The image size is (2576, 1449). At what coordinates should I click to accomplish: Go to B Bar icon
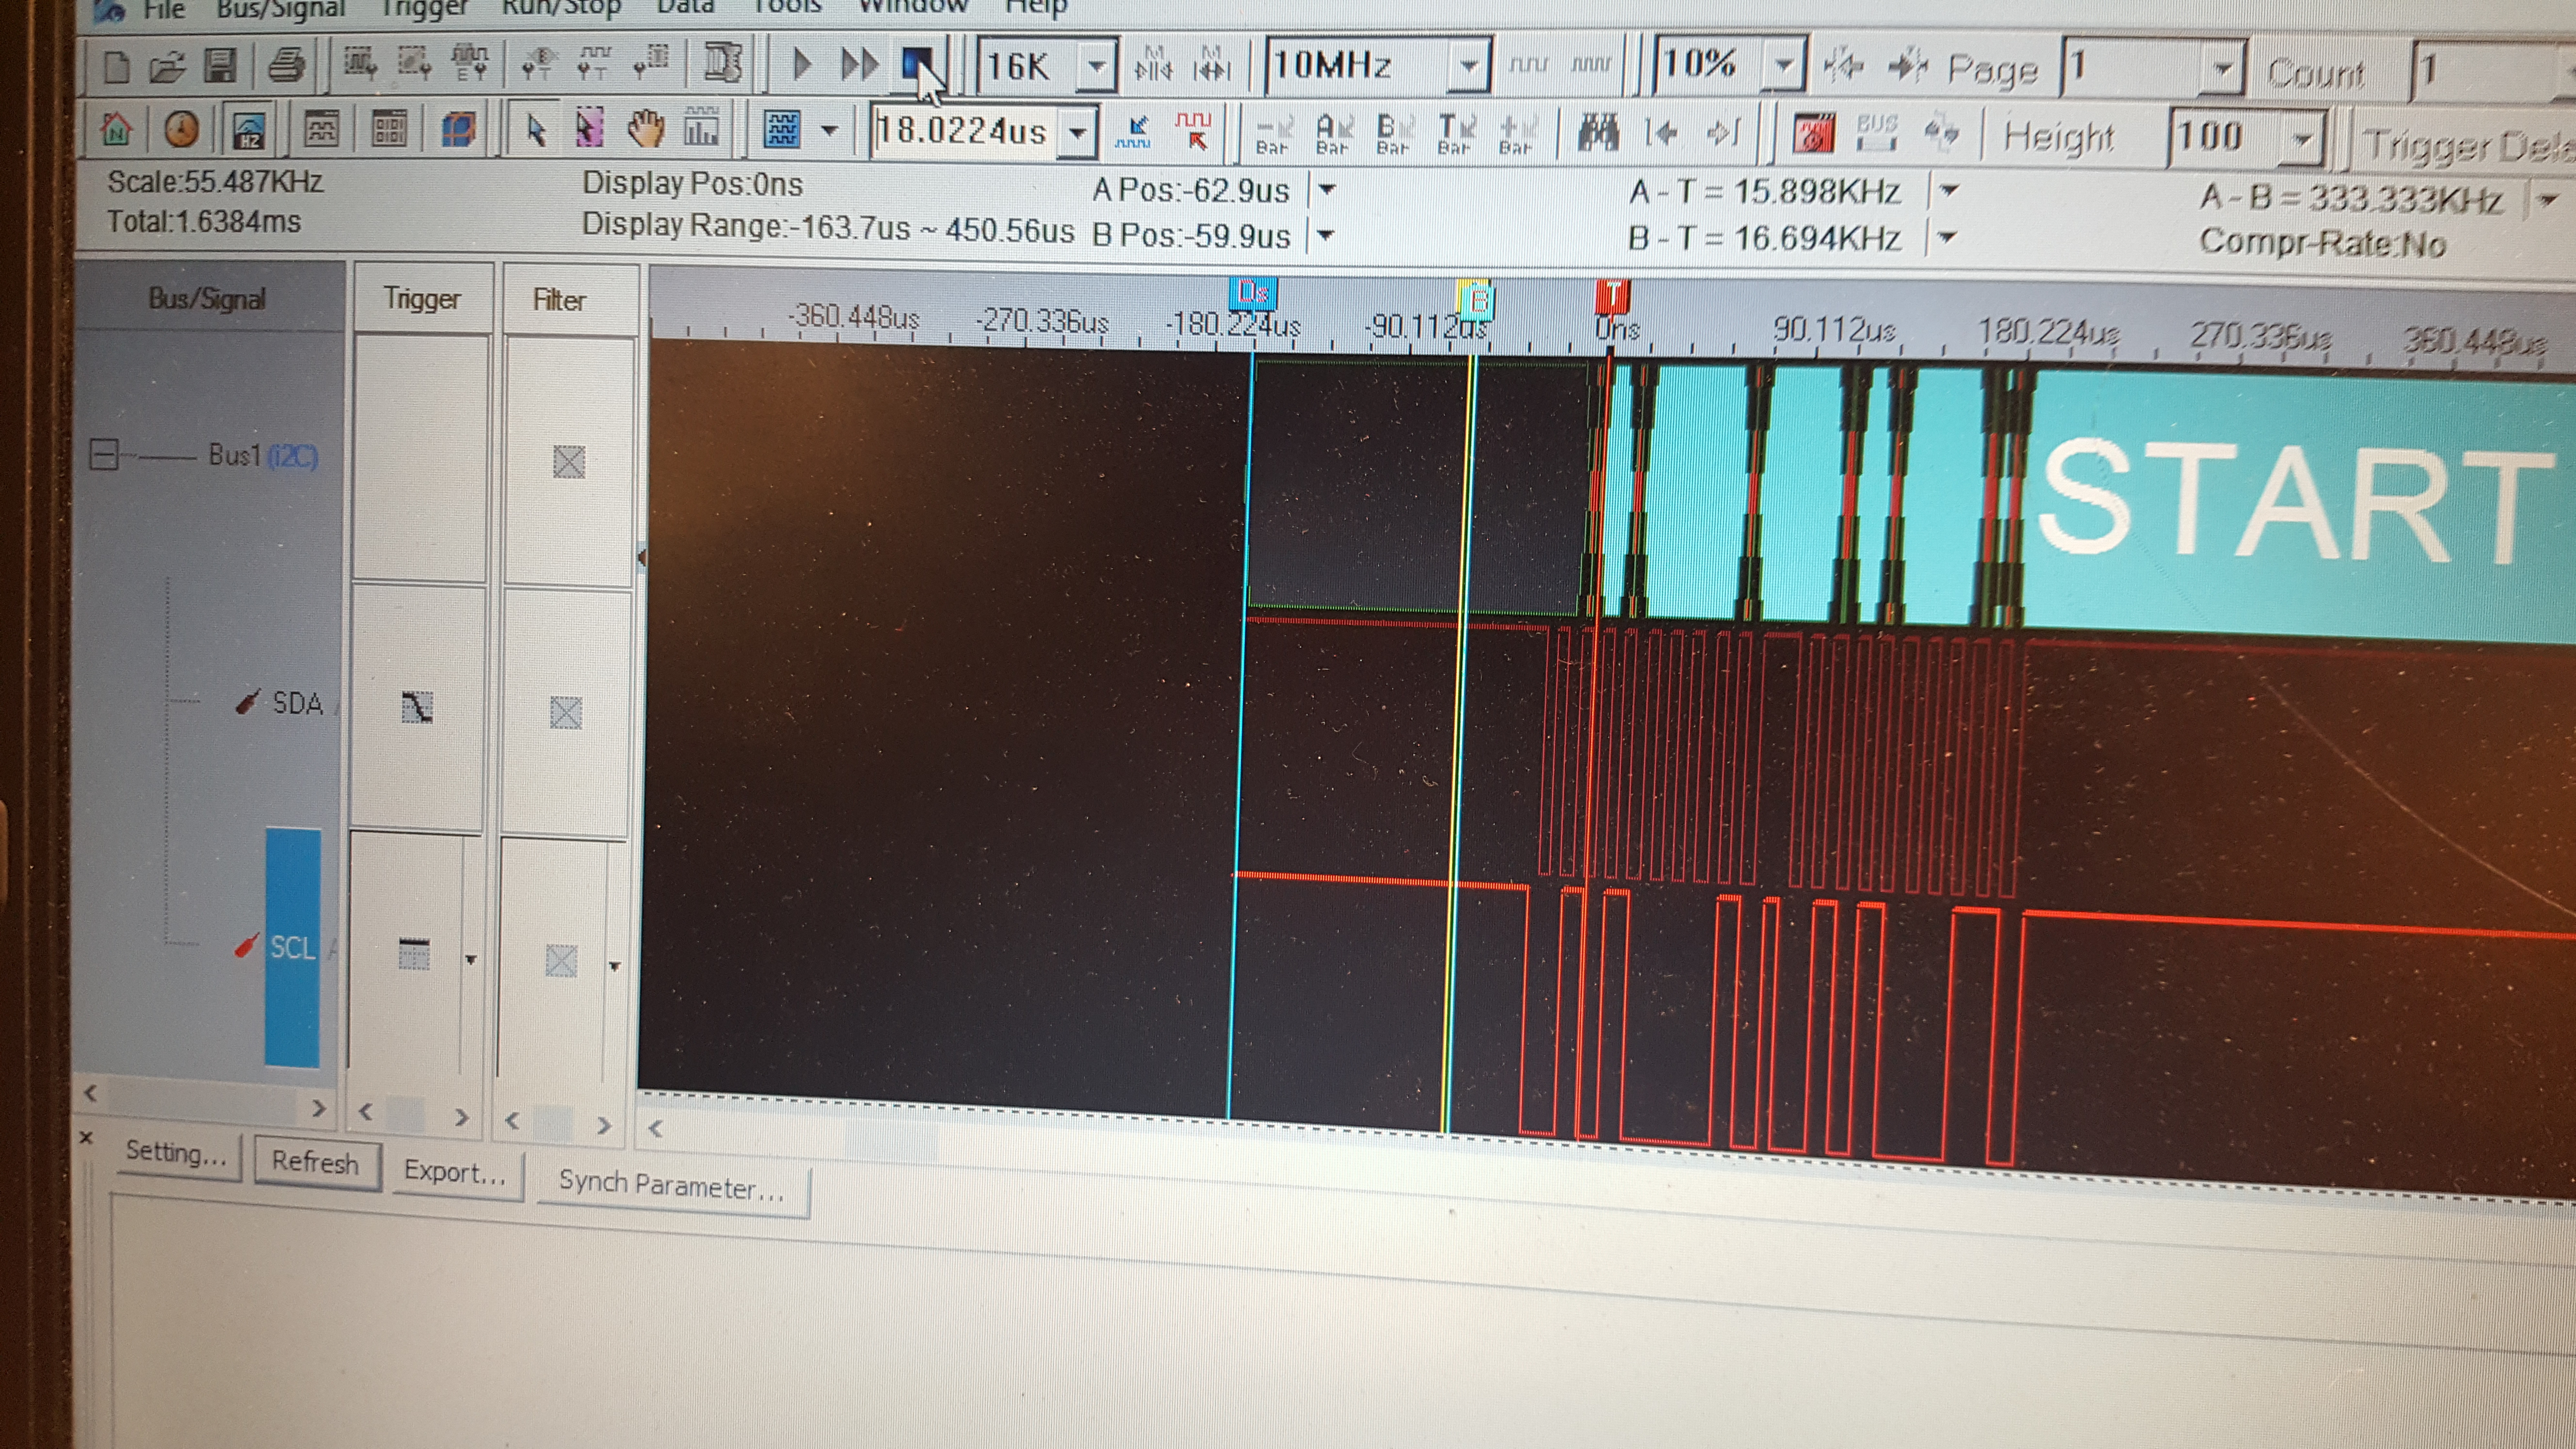click(1394, 134)
